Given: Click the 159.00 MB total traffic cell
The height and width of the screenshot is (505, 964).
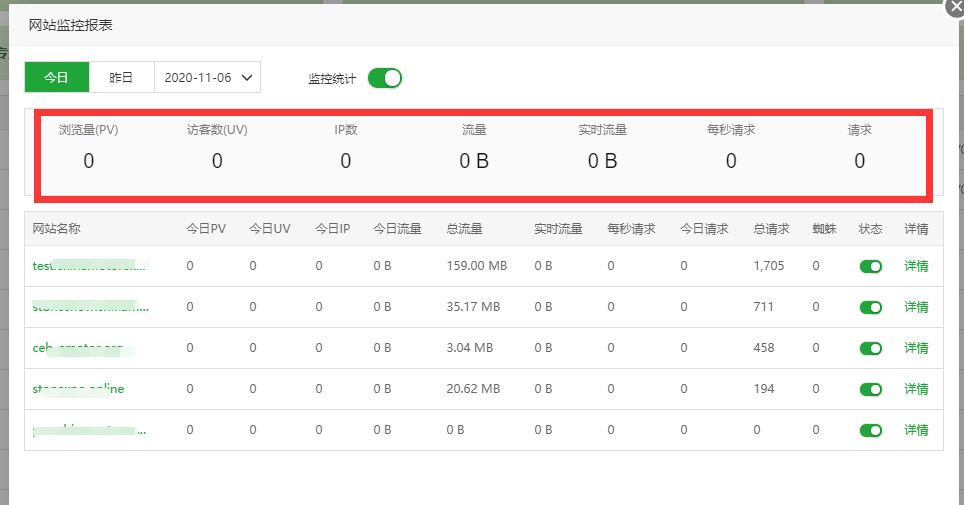Looking at the screenshot, I should pyautogui.click(x=476, y=266).
